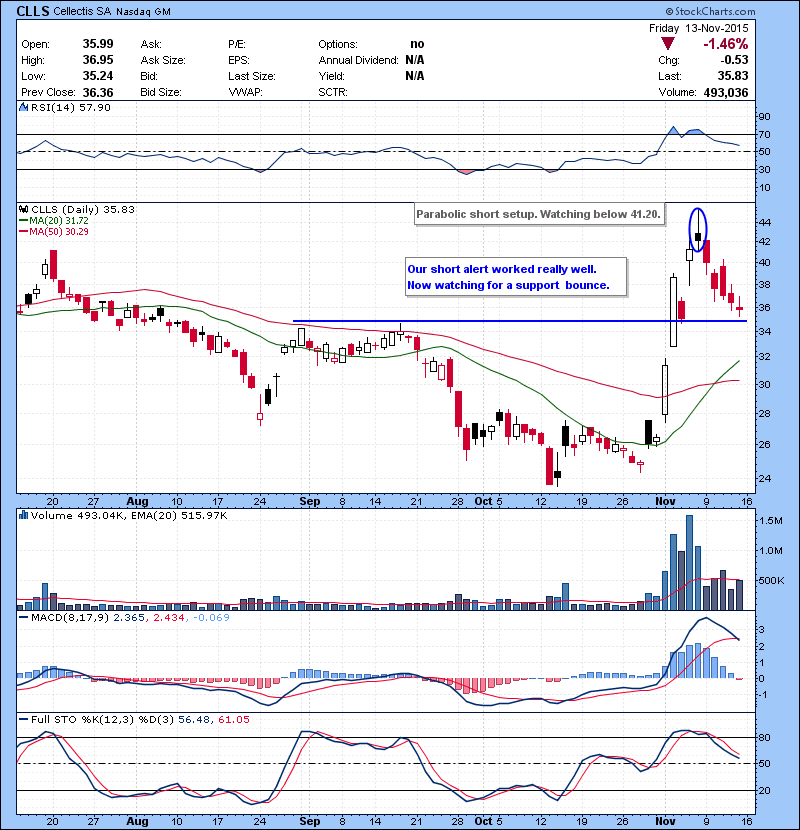The width and height of the screenshot is (800, 830).
Task: Click the Low value 35.24
Action: [x=98, y=76]
